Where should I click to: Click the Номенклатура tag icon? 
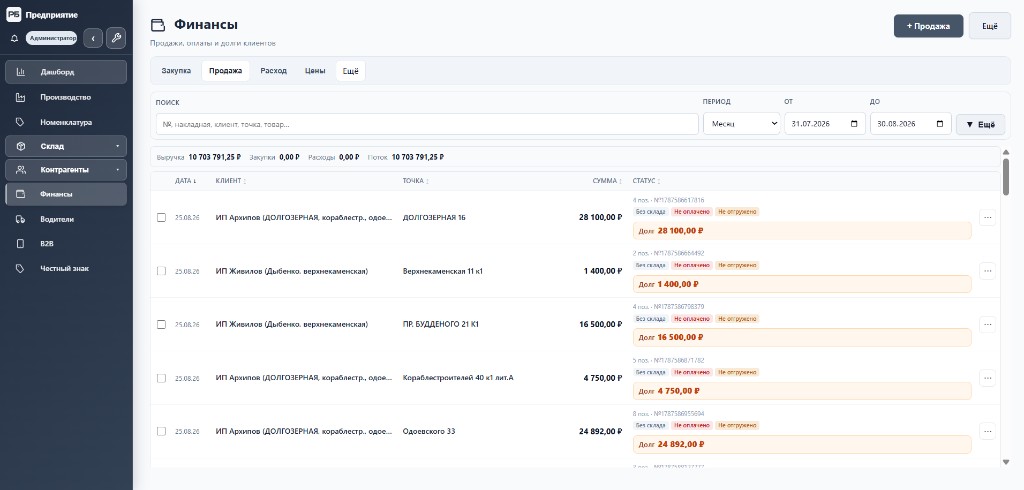21,122
